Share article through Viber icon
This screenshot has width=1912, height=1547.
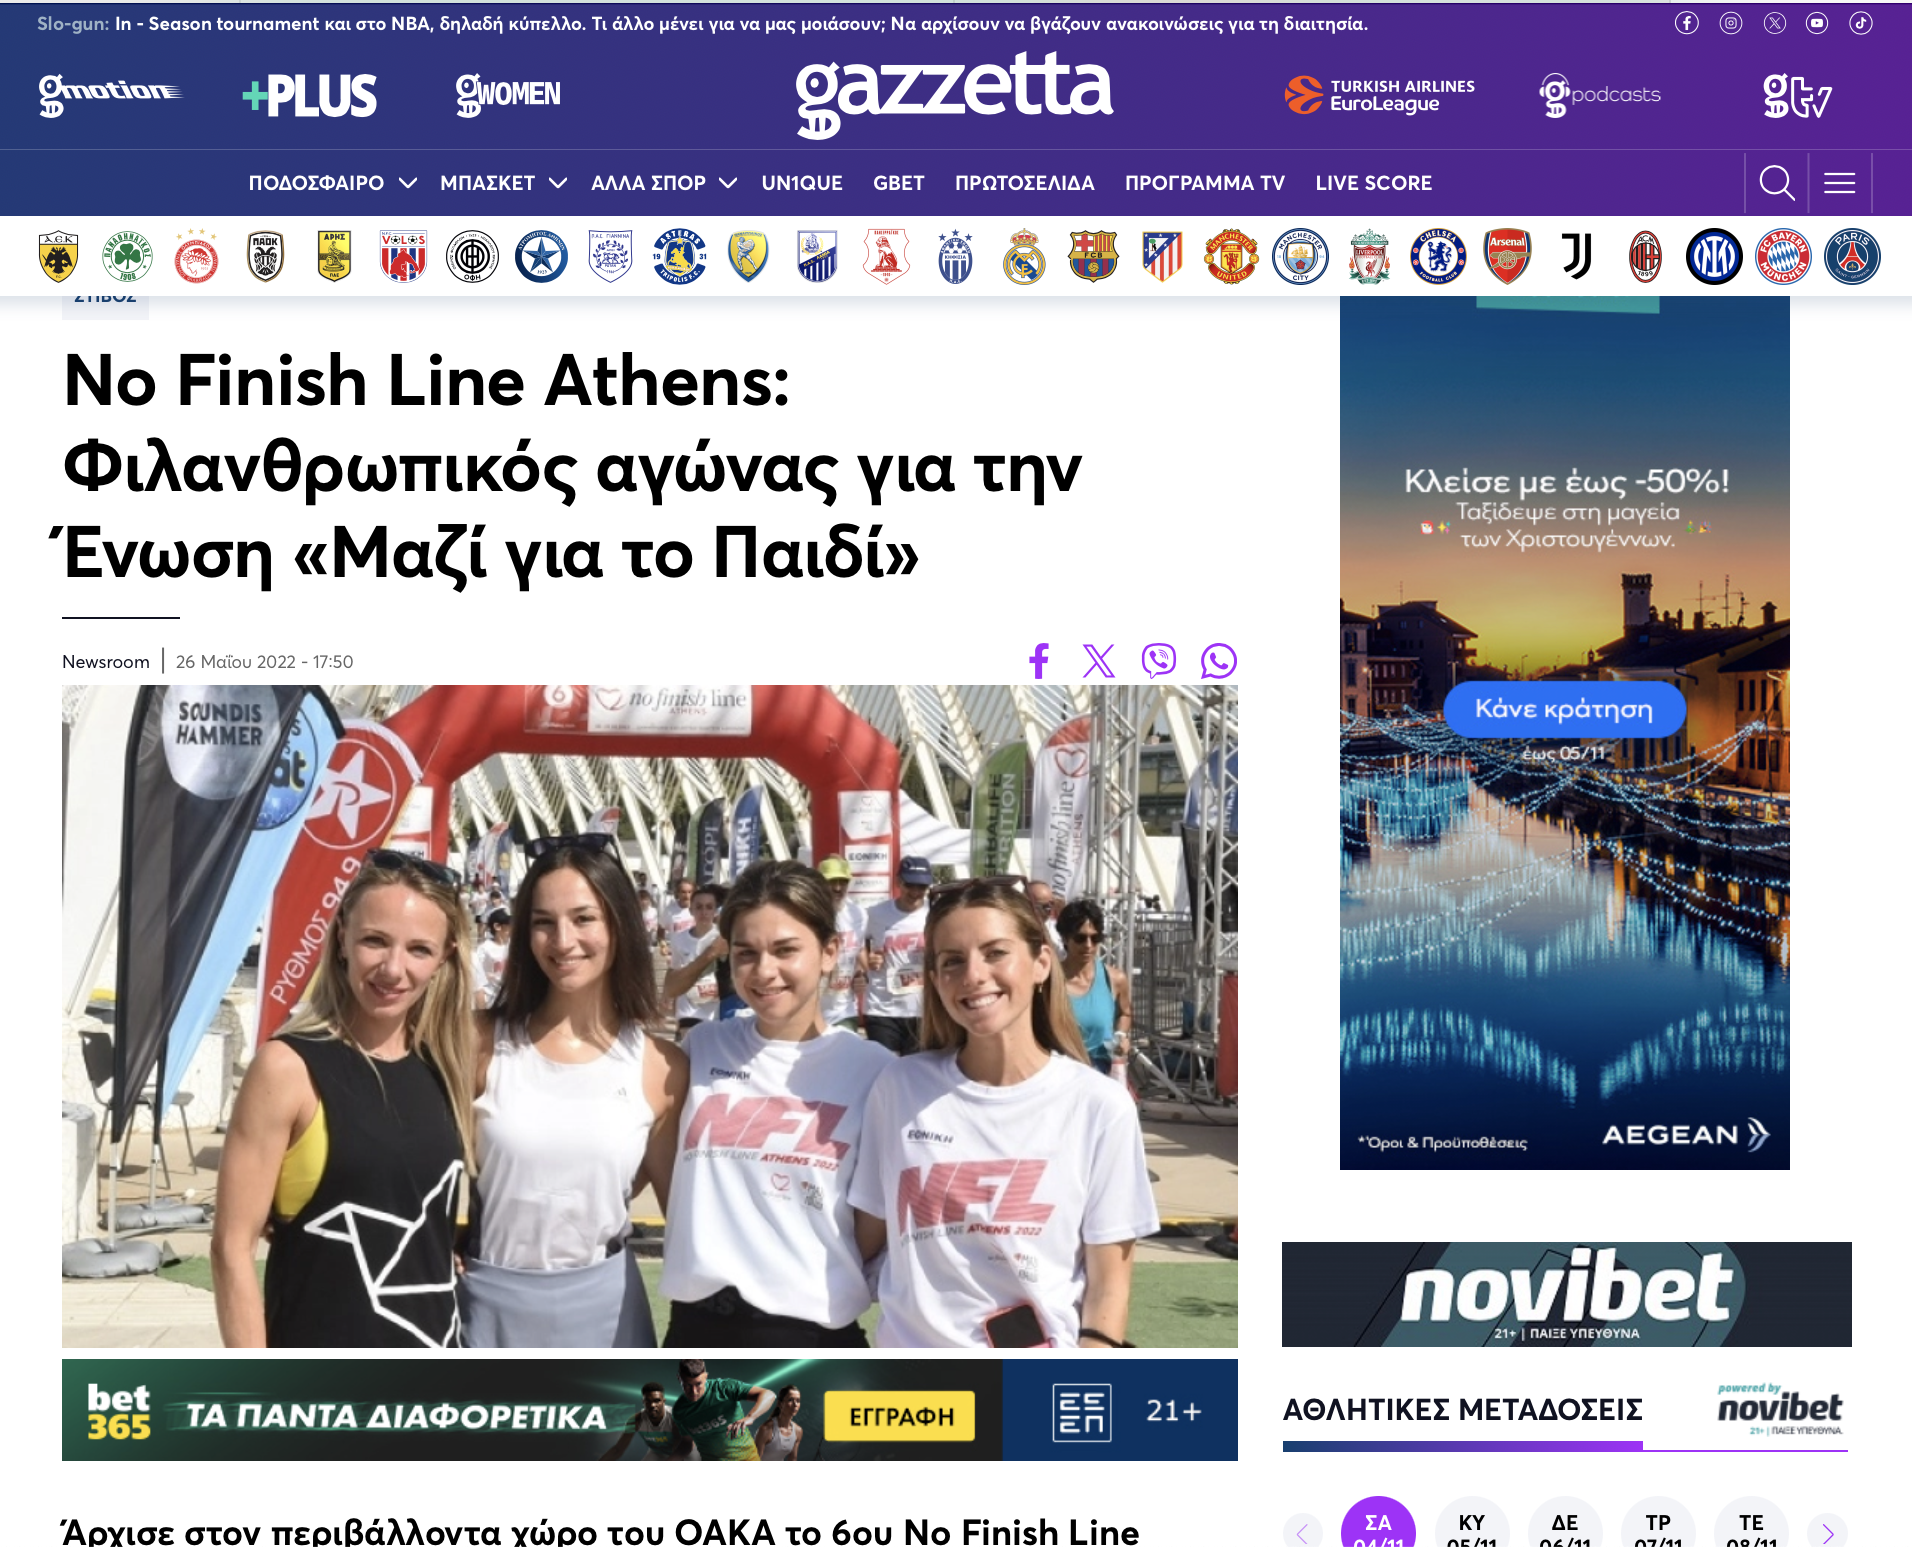pos(1158,661)
